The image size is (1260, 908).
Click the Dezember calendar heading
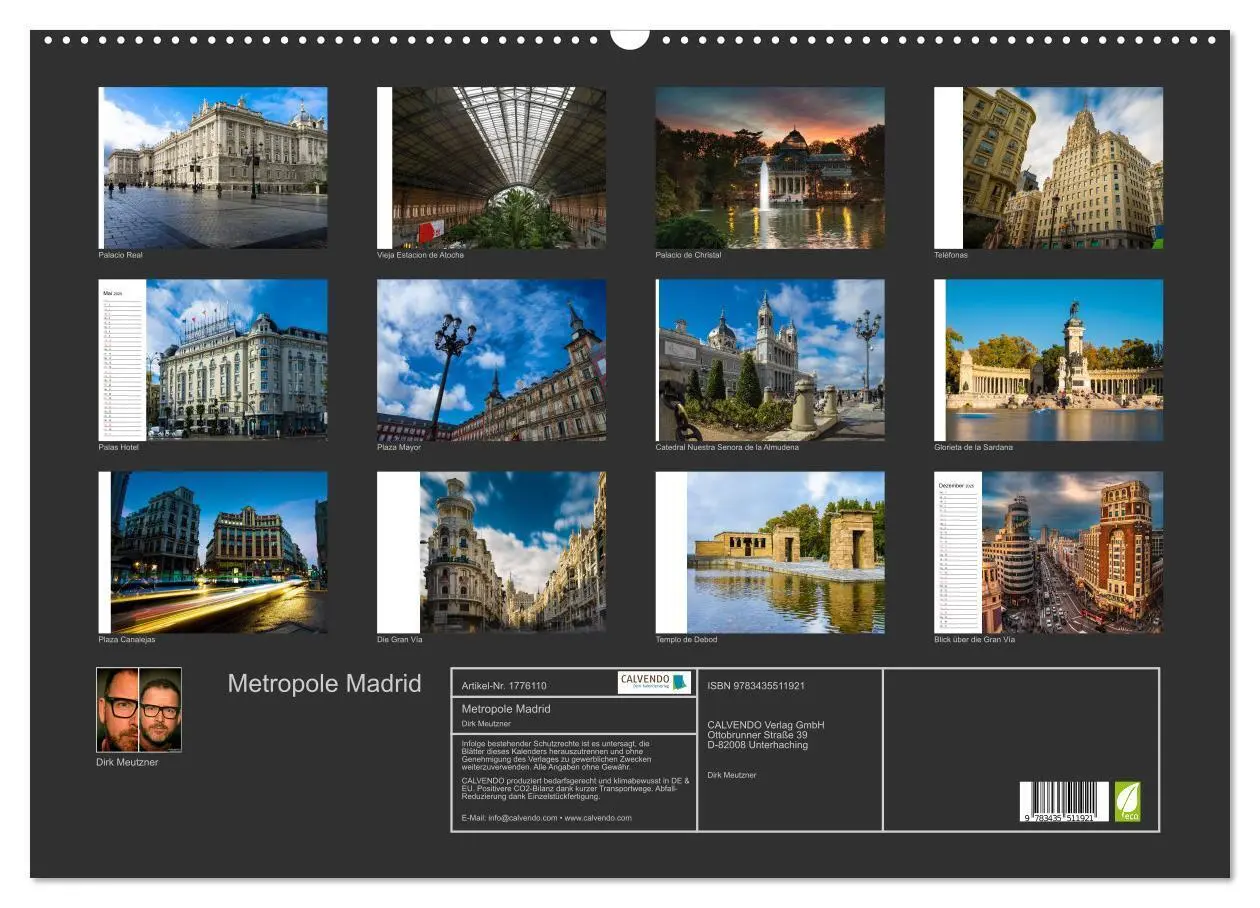point(956,485)
